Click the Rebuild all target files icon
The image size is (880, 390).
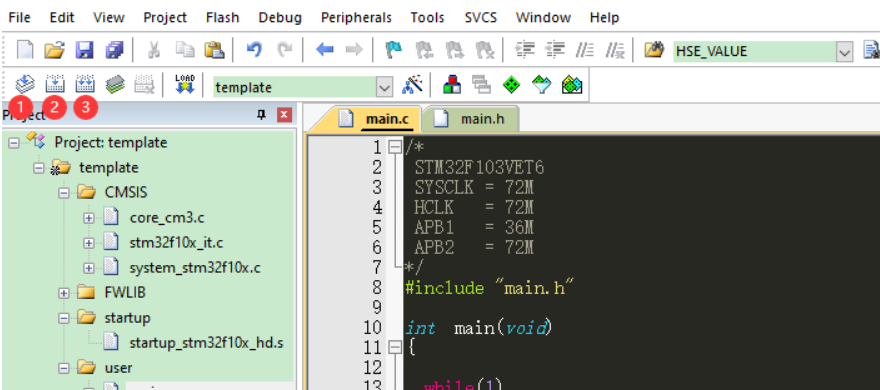point(85,85)
